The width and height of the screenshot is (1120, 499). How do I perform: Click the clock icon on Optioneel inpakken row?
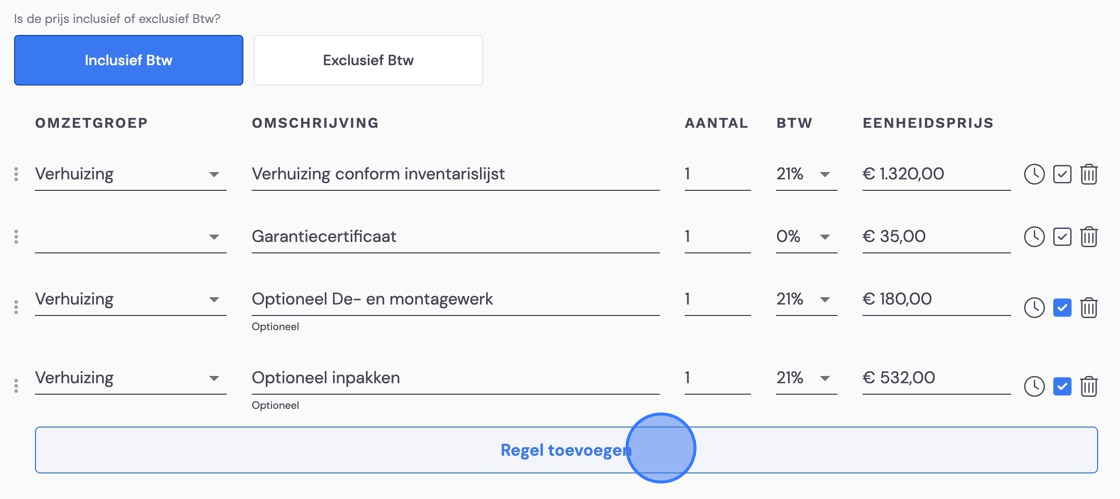1034,386
